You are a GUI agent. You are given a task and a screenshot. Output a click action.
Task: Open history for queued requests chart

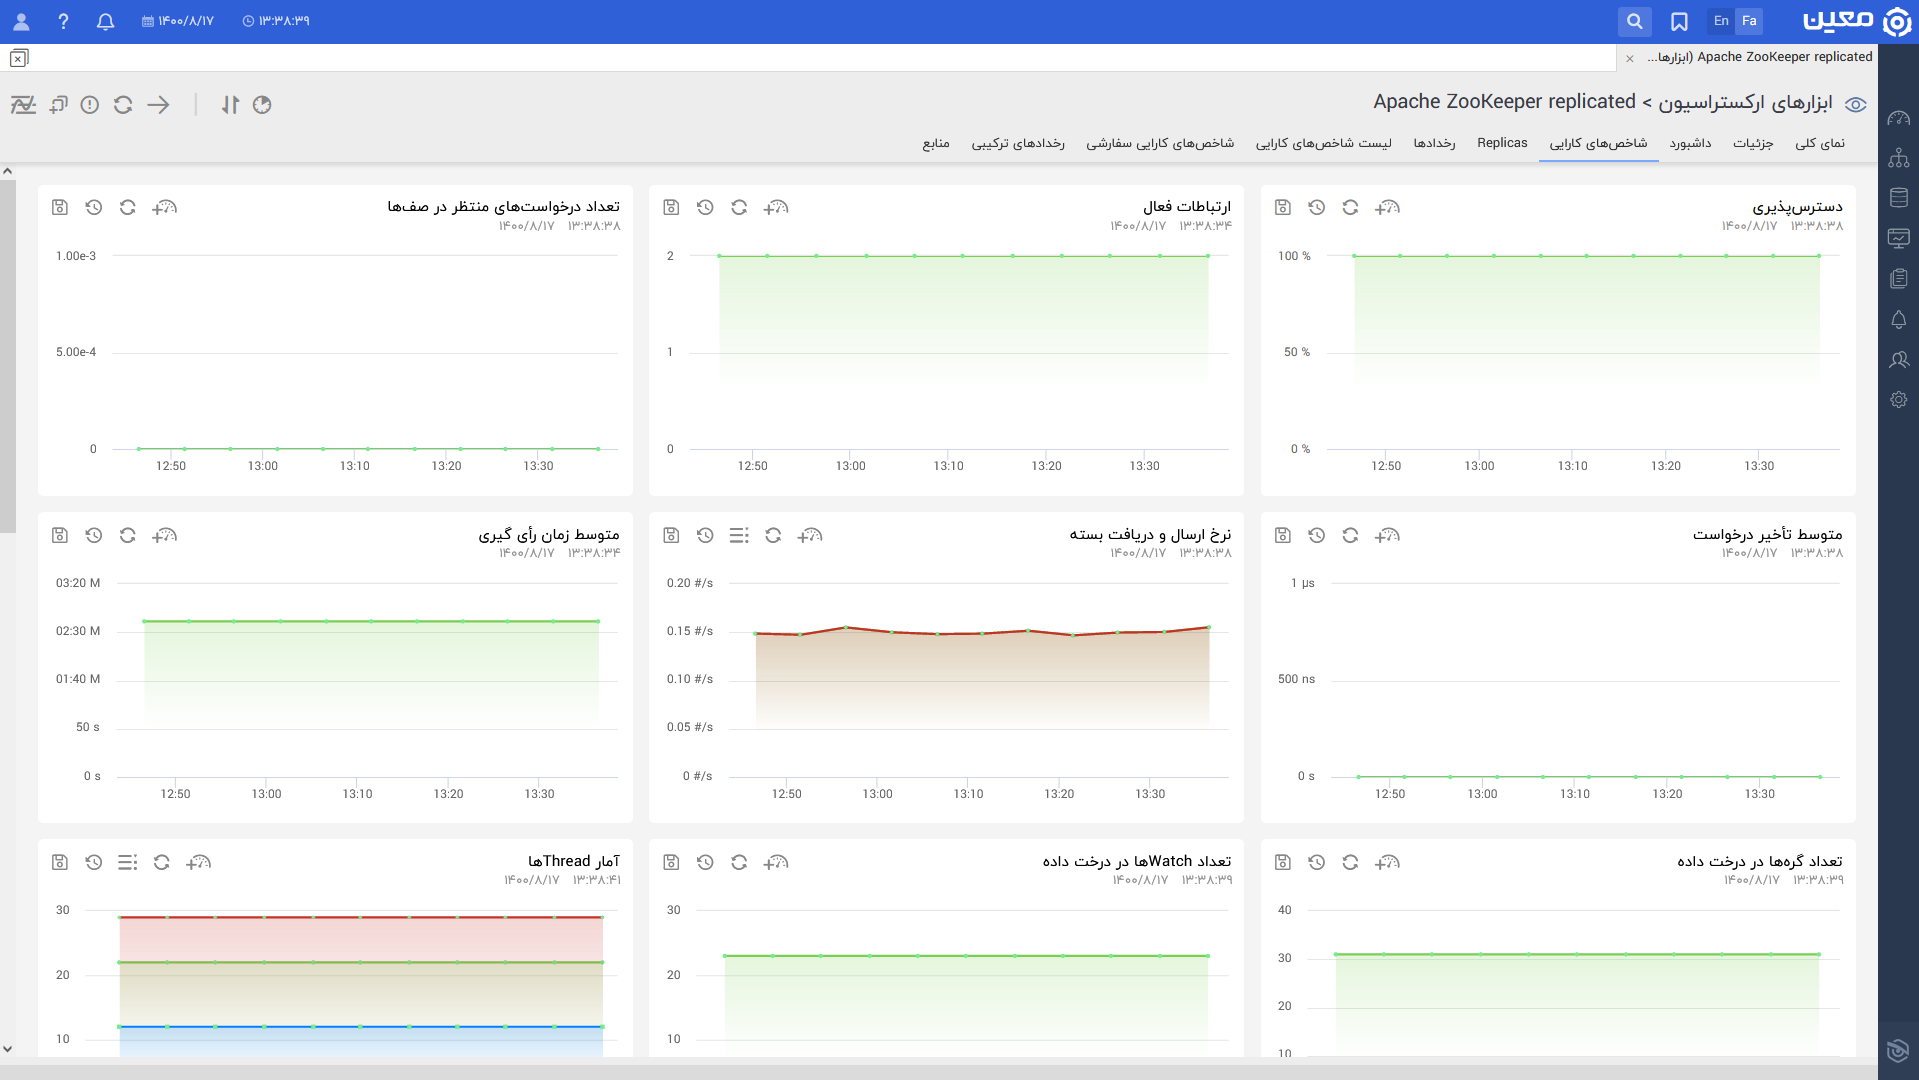pyautogui.click(x=93, y=207)
